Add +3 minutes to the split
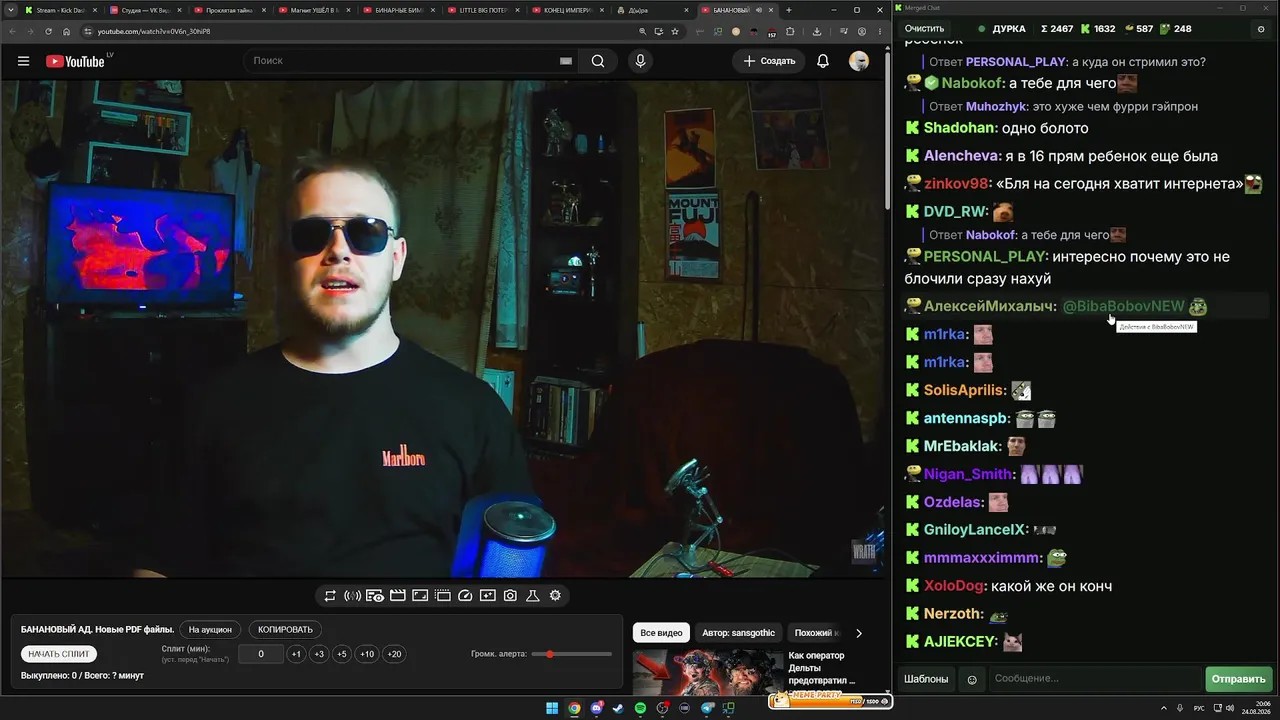 pos(319,654)
